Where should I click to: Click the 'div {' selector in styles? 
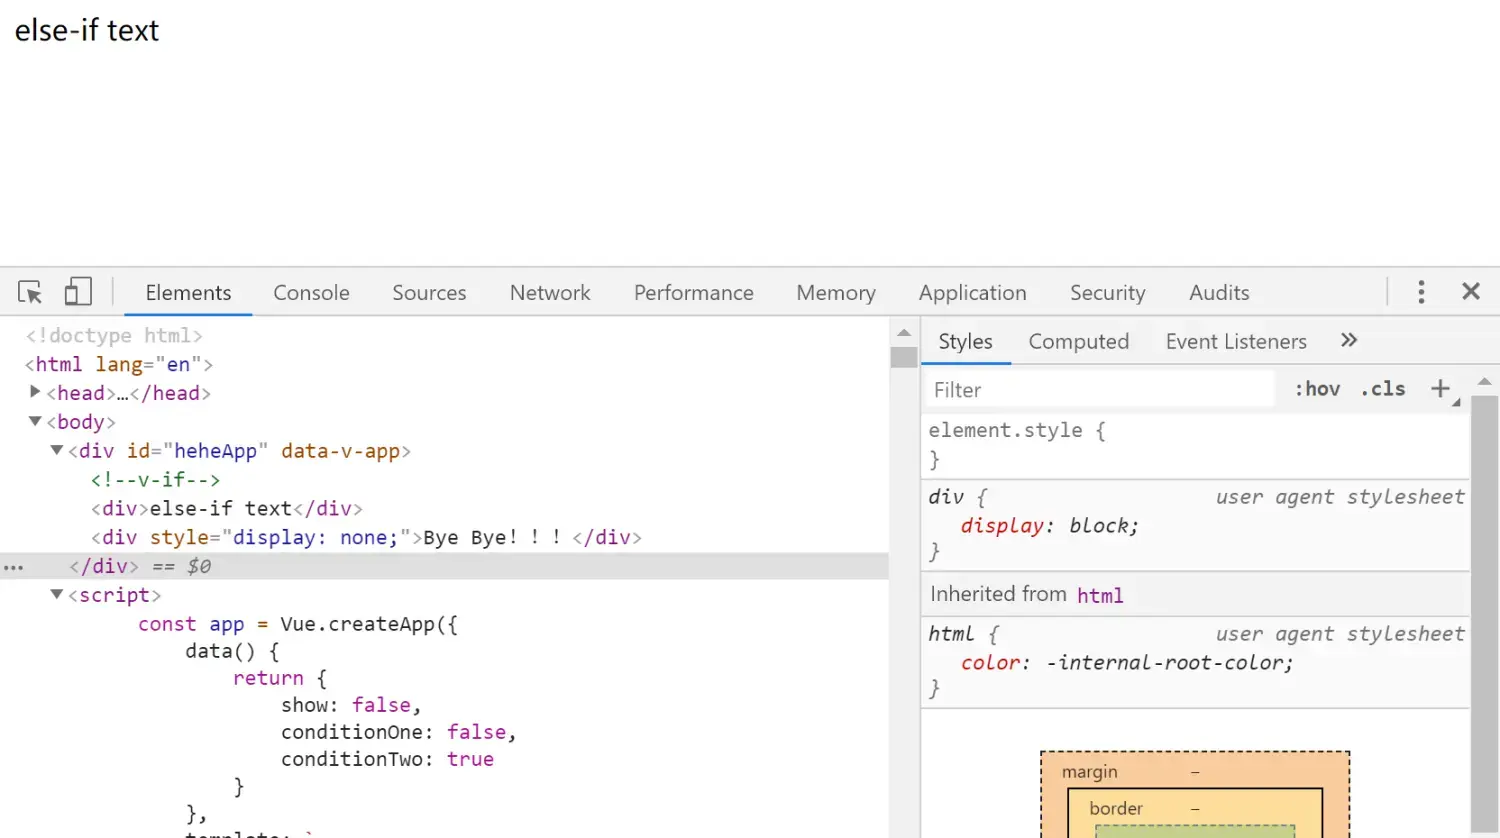[957, 496]
